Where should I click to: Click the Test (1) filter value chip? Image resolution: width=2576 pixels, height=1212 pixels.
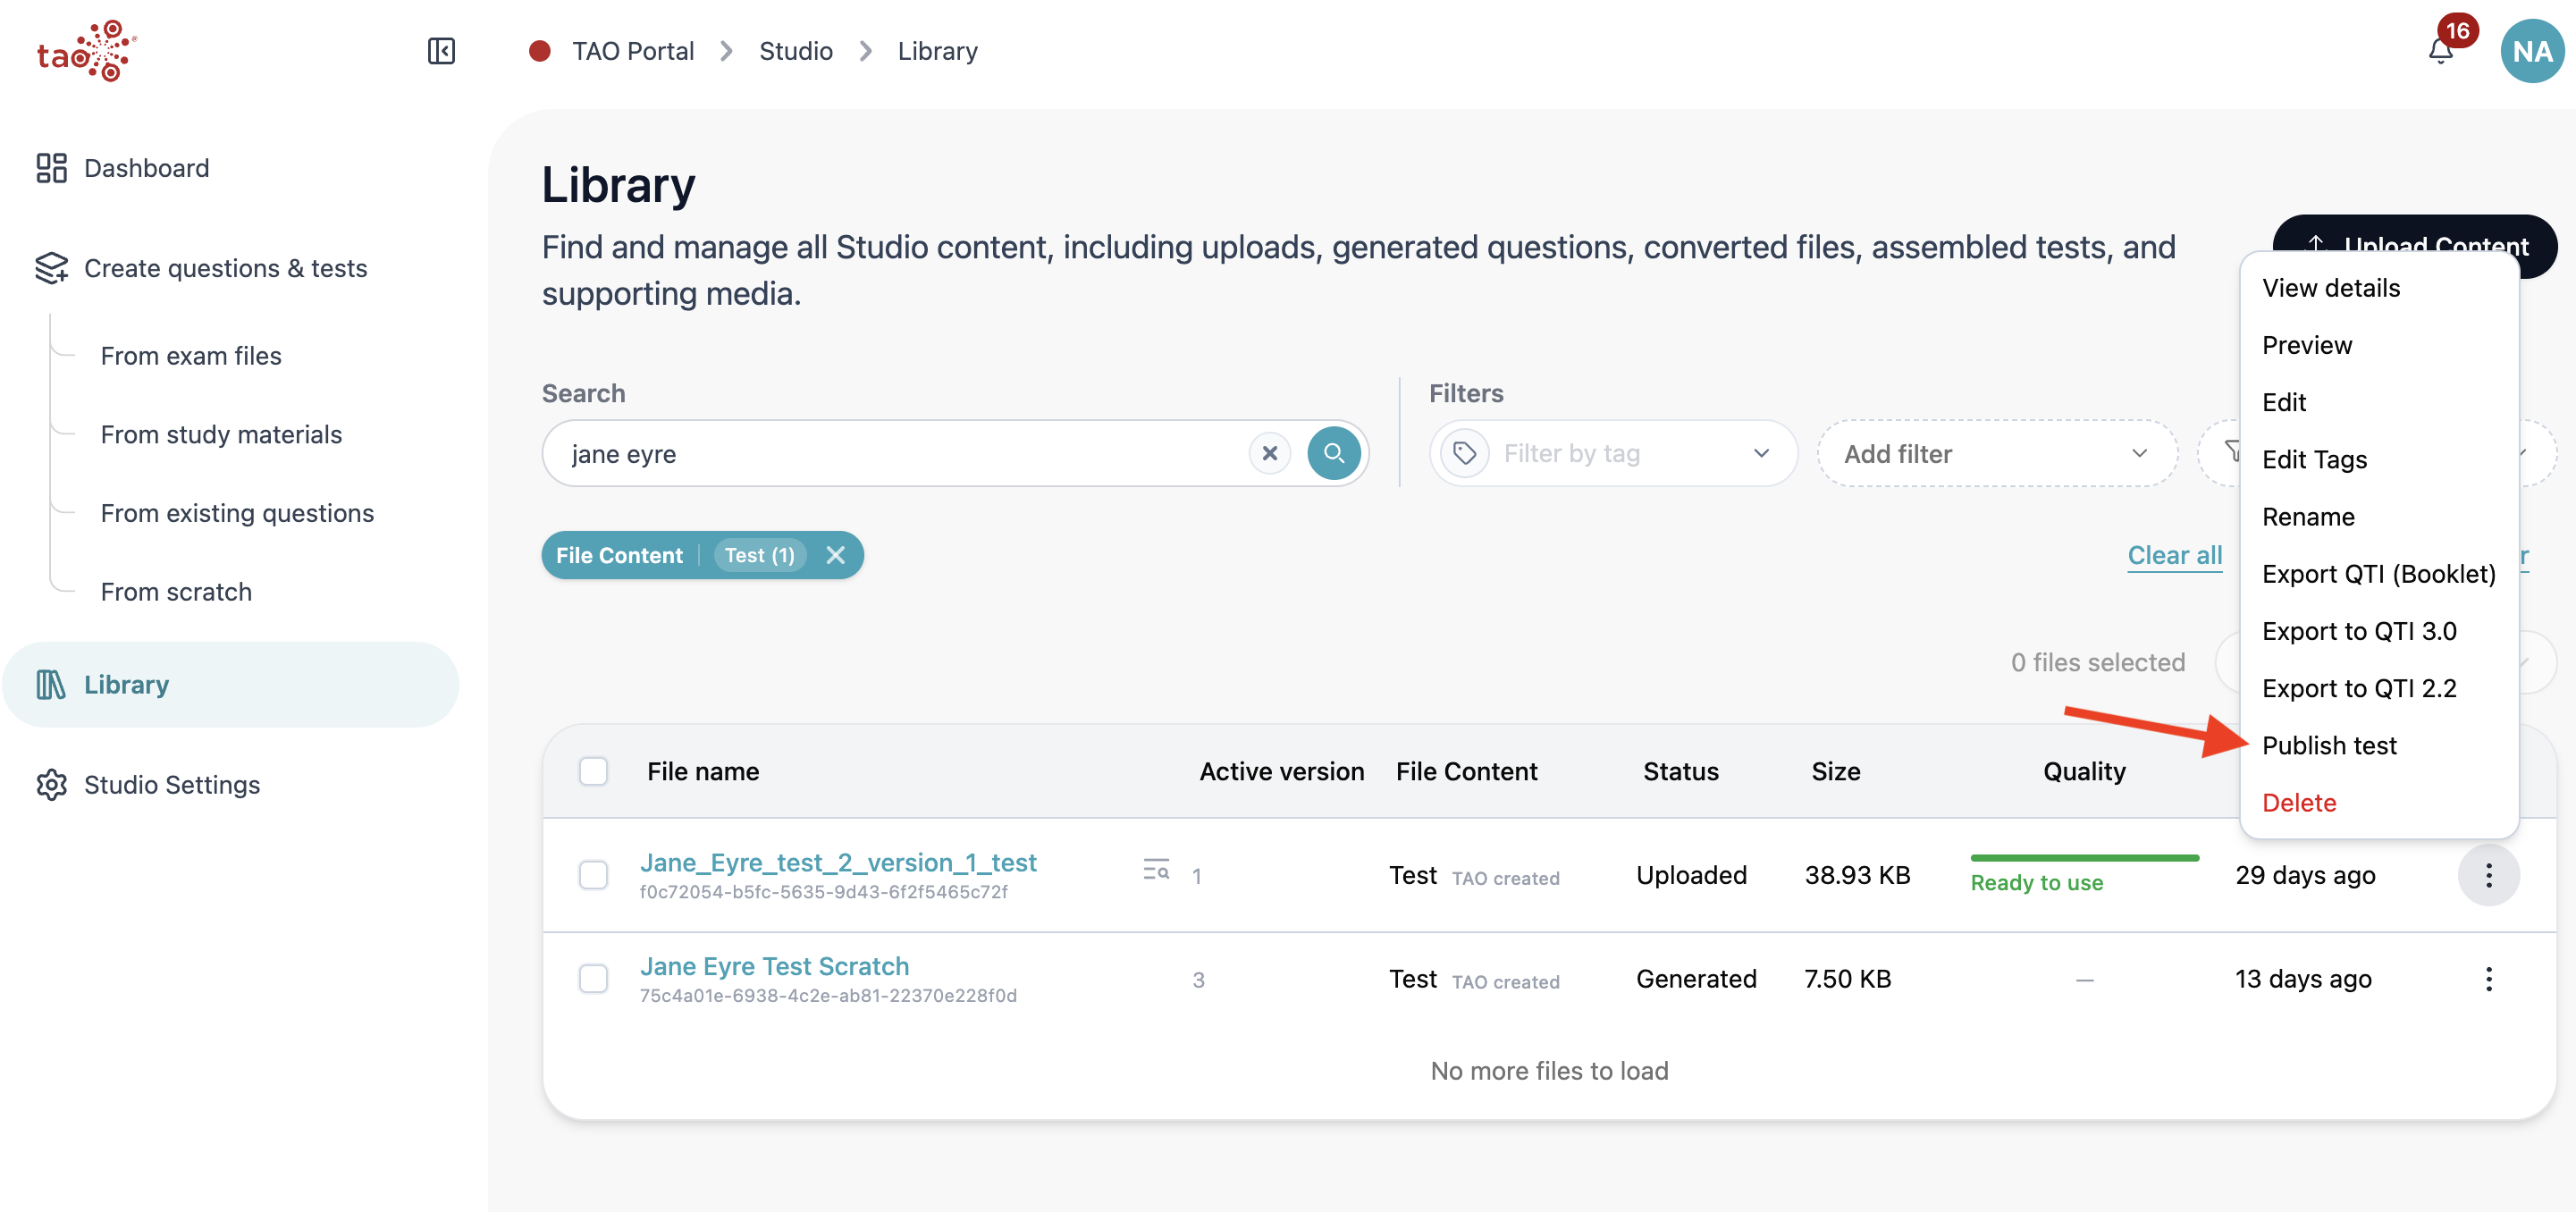pyautogui.click(x=759, y=555)
